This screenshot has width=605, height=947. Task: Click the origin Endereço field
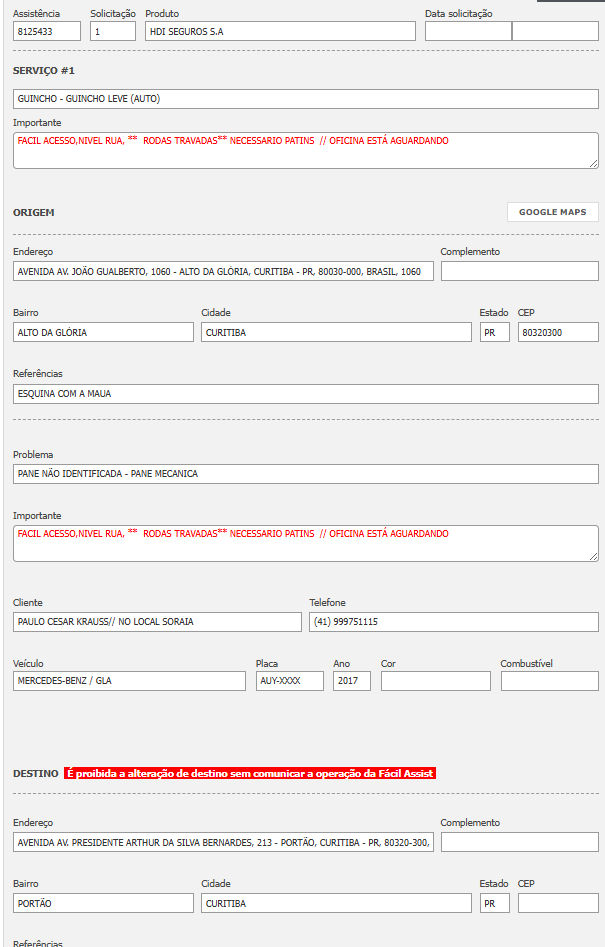point(223,271)
